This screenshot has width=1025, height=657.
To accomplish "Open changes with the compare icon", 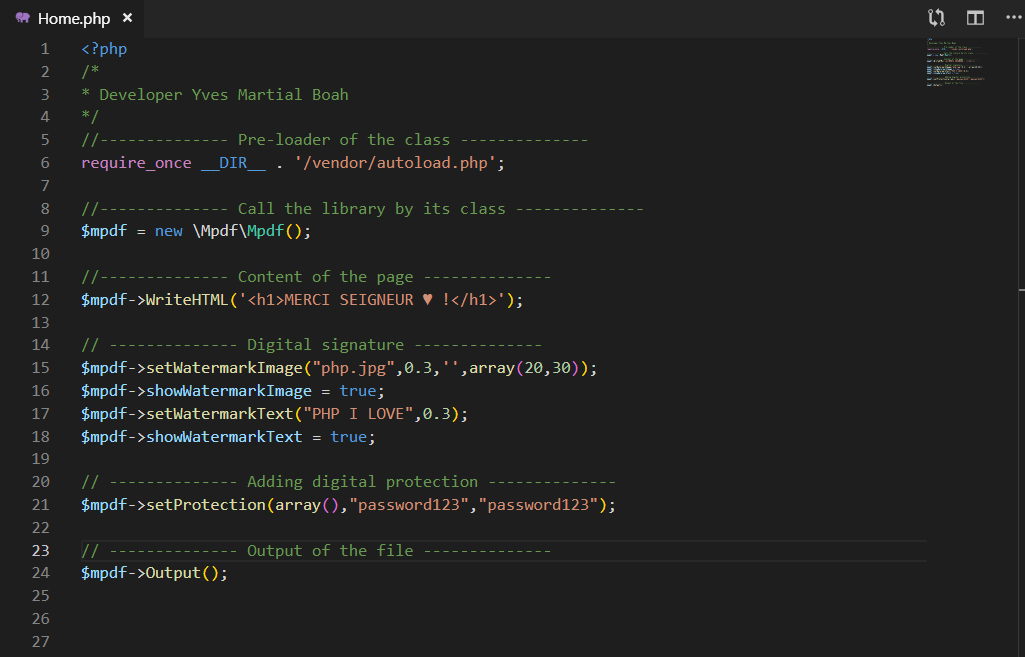I will (936, 18).
